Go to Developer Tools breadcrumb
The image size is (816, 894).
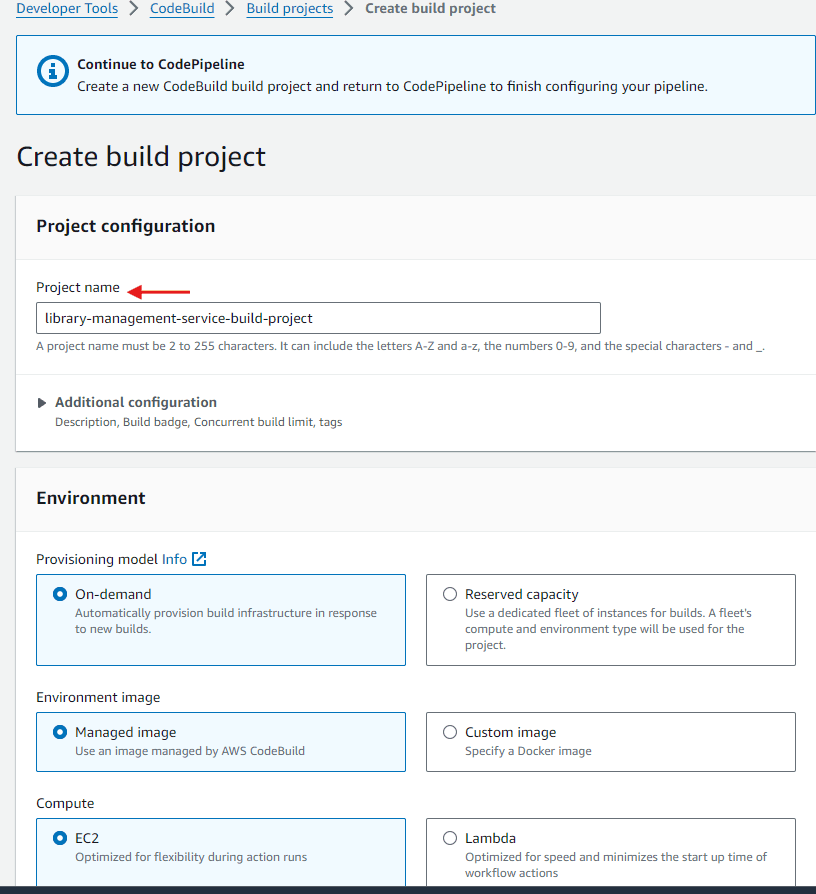tap(67, 9)
